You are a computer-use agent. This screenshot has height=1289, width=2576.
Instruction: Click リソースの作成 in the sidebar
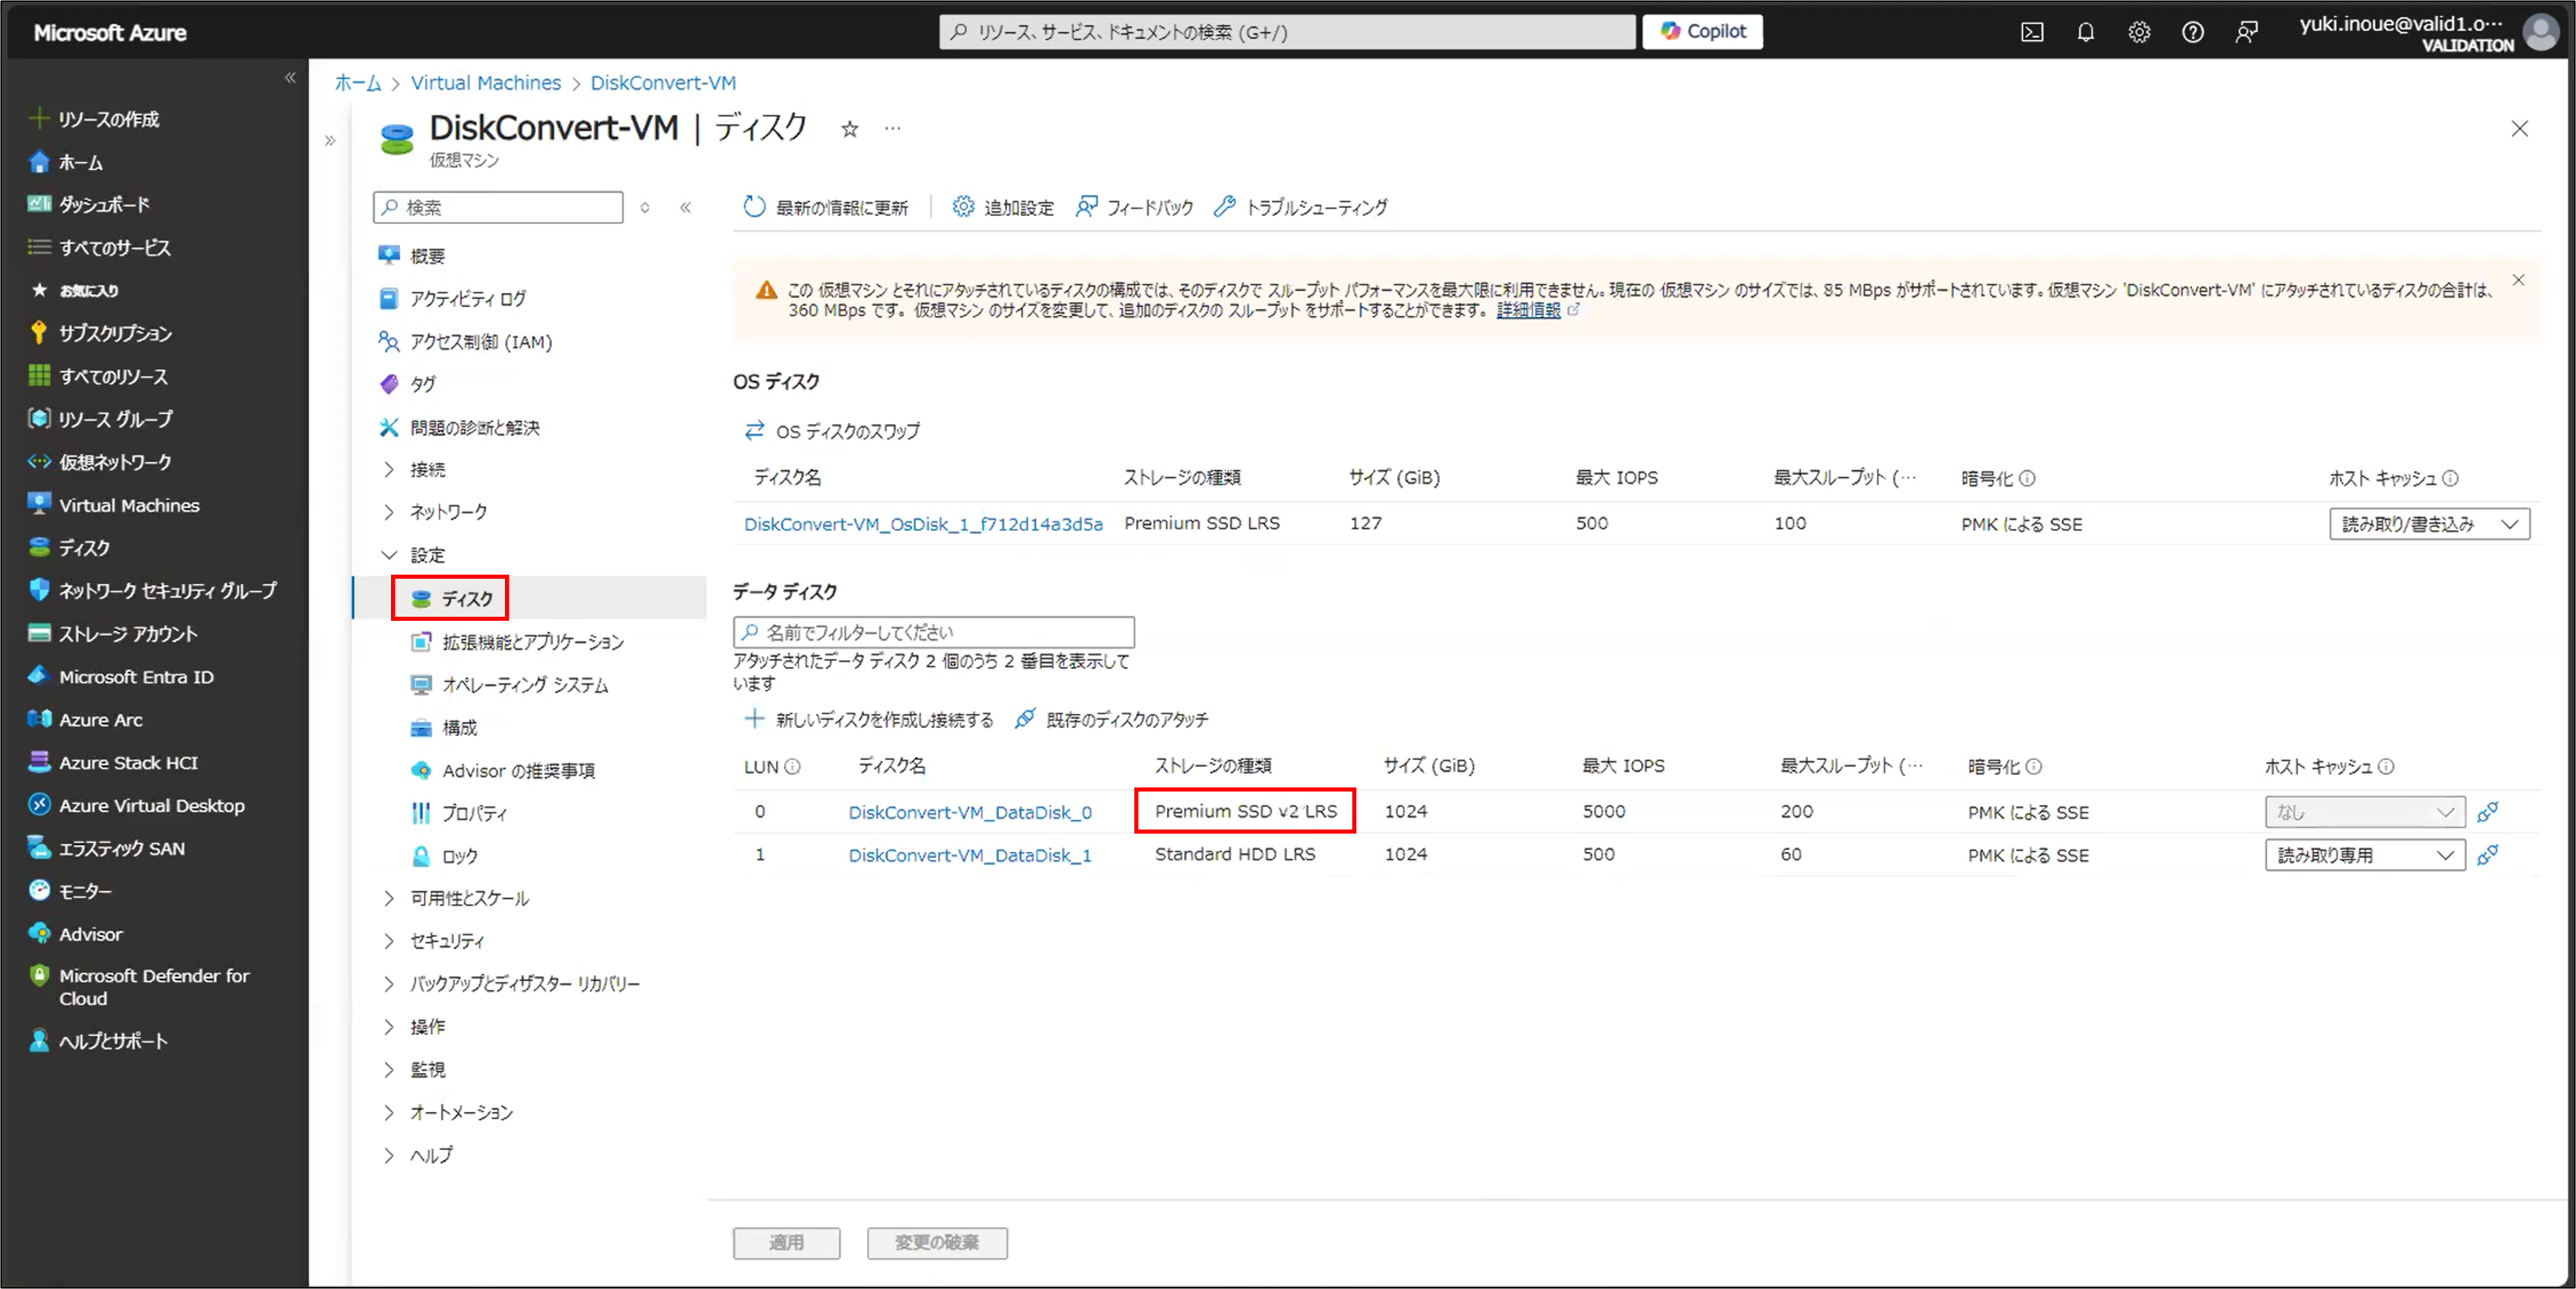pos(108,119)
